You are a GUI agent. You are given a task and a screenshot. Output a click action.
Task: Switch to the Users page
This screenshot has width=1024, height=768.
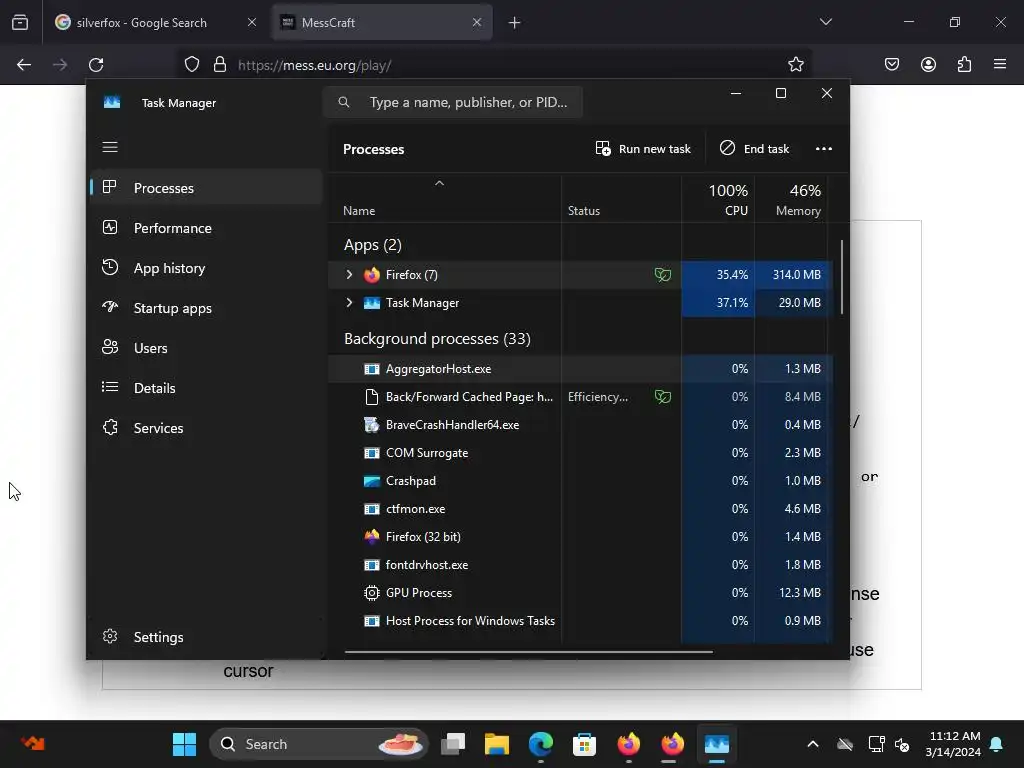[206, 348]
